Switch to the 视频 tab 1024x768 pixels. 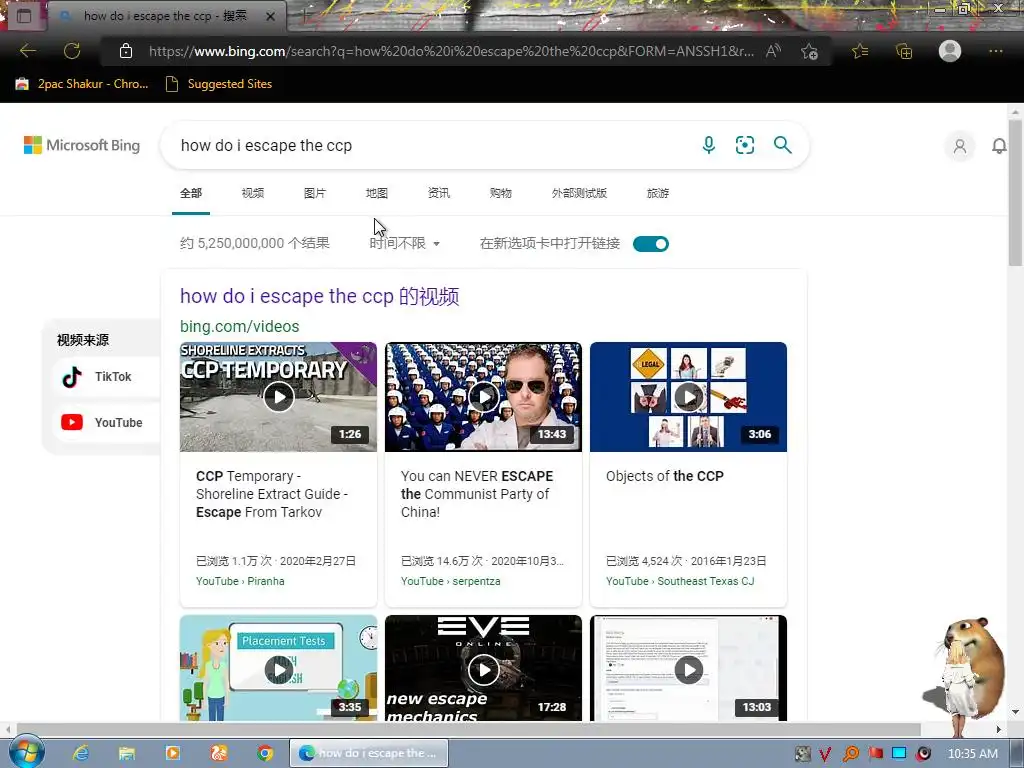pyautogui.click(x=253, y=193)
